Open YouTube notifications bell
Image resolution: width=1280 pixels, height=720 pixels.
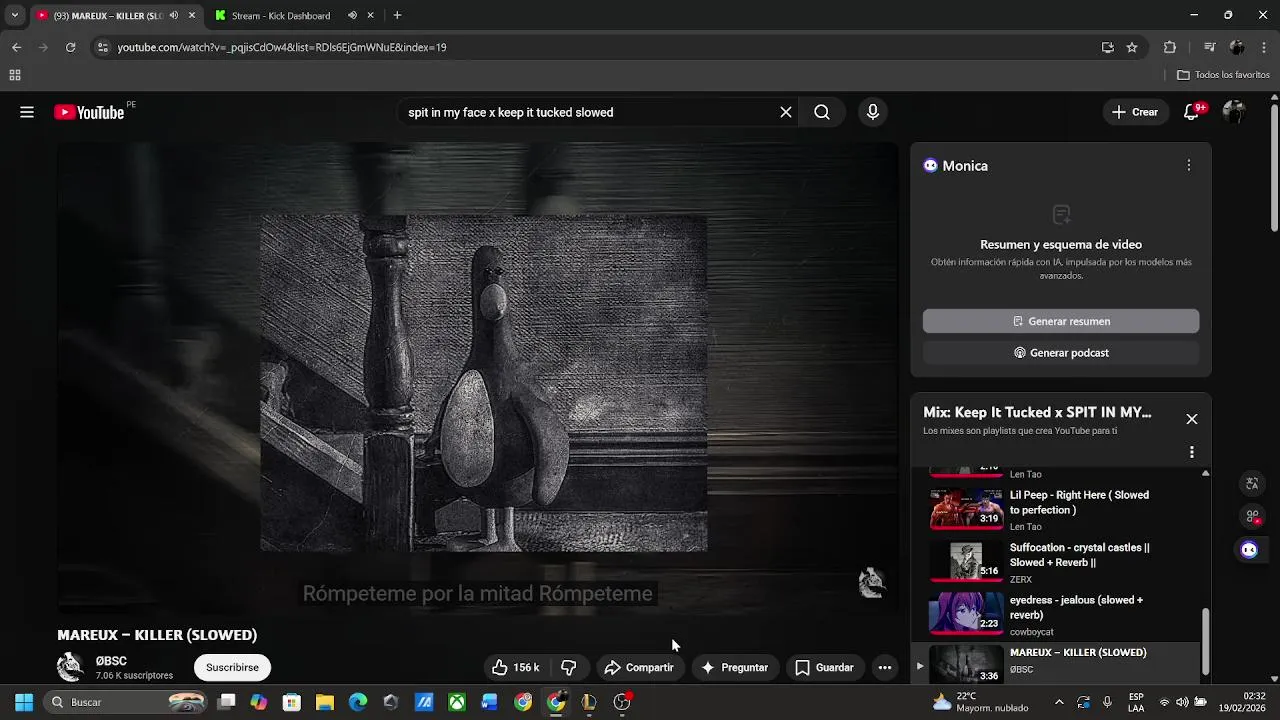[x=1192, y=112]
